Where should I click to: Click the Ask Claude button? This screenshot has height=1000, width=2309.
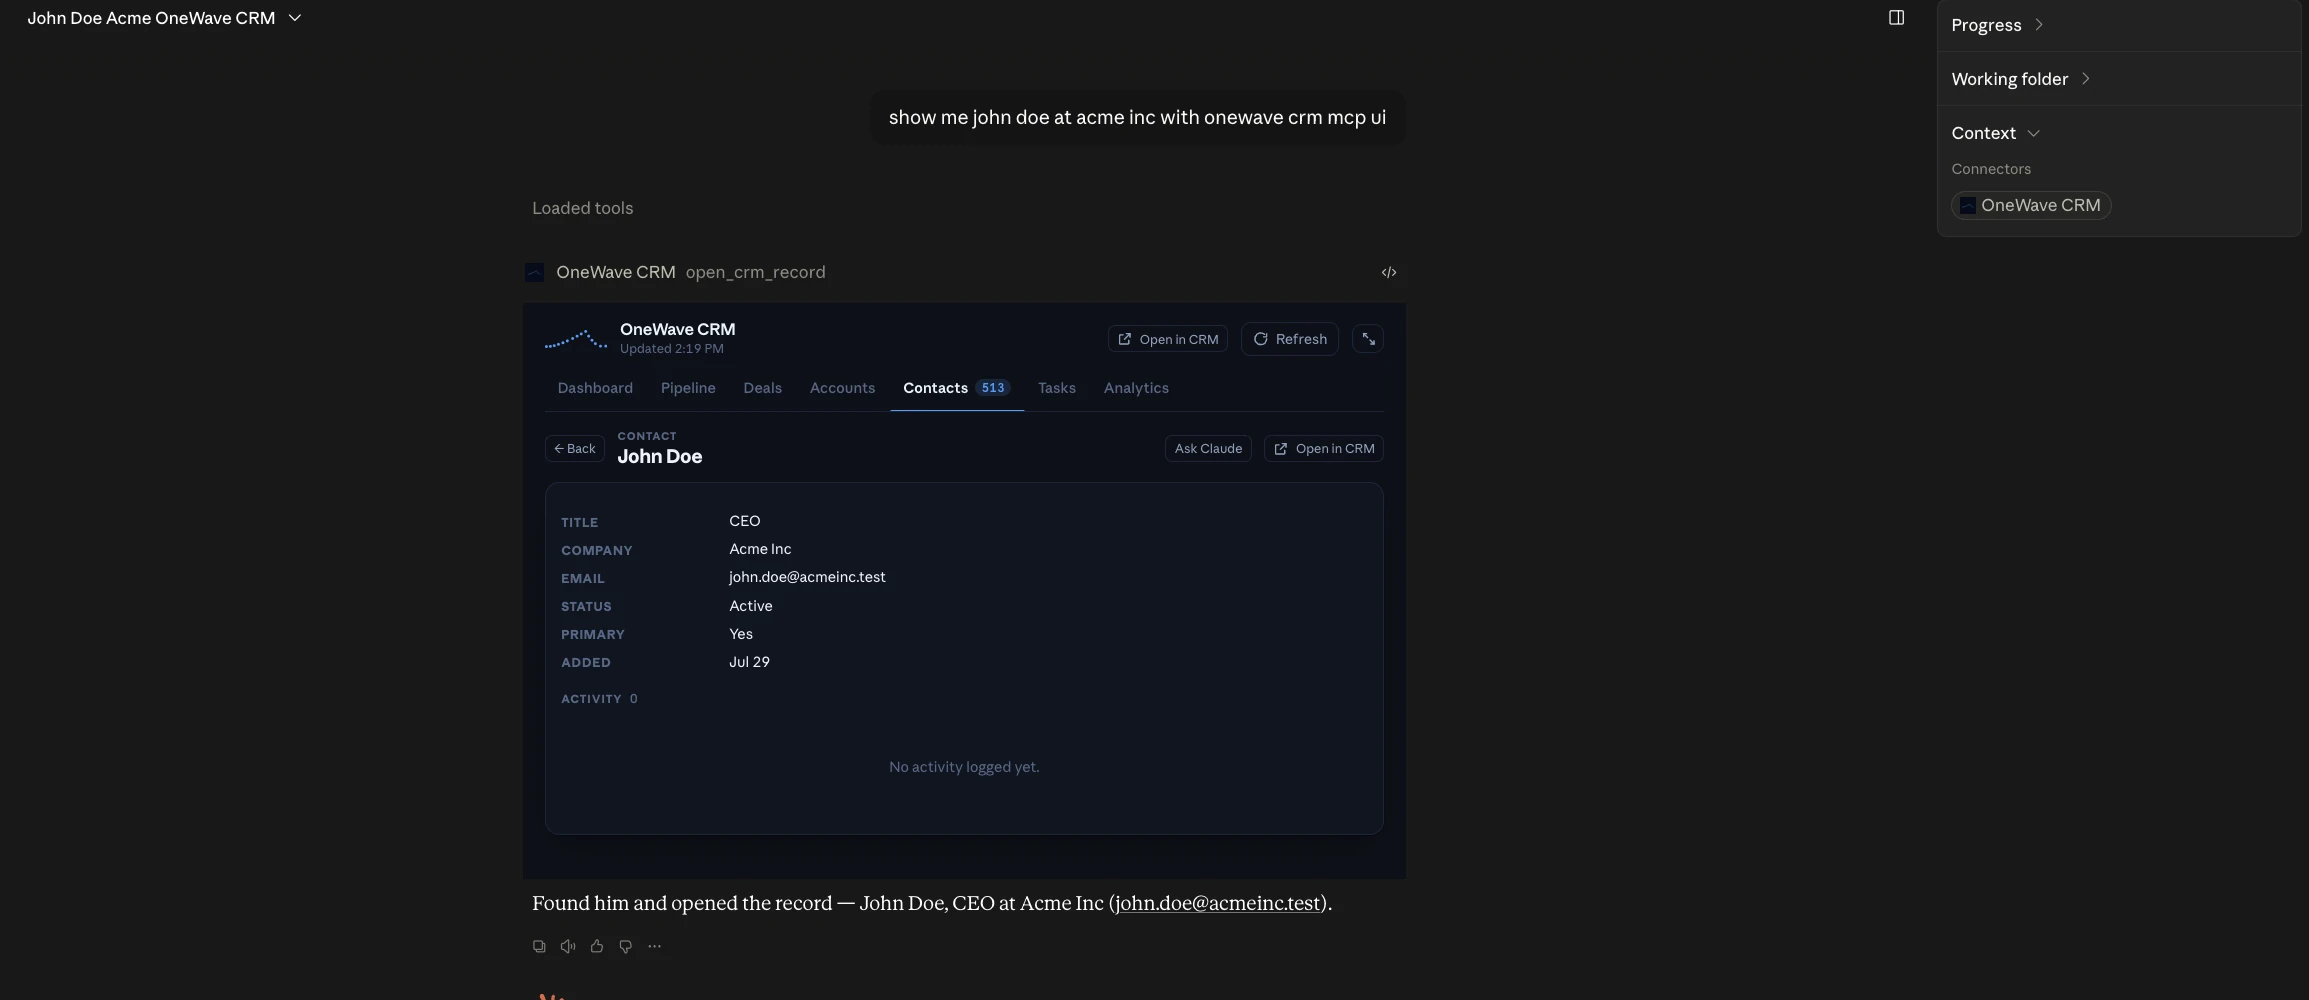coord(1208,449)
